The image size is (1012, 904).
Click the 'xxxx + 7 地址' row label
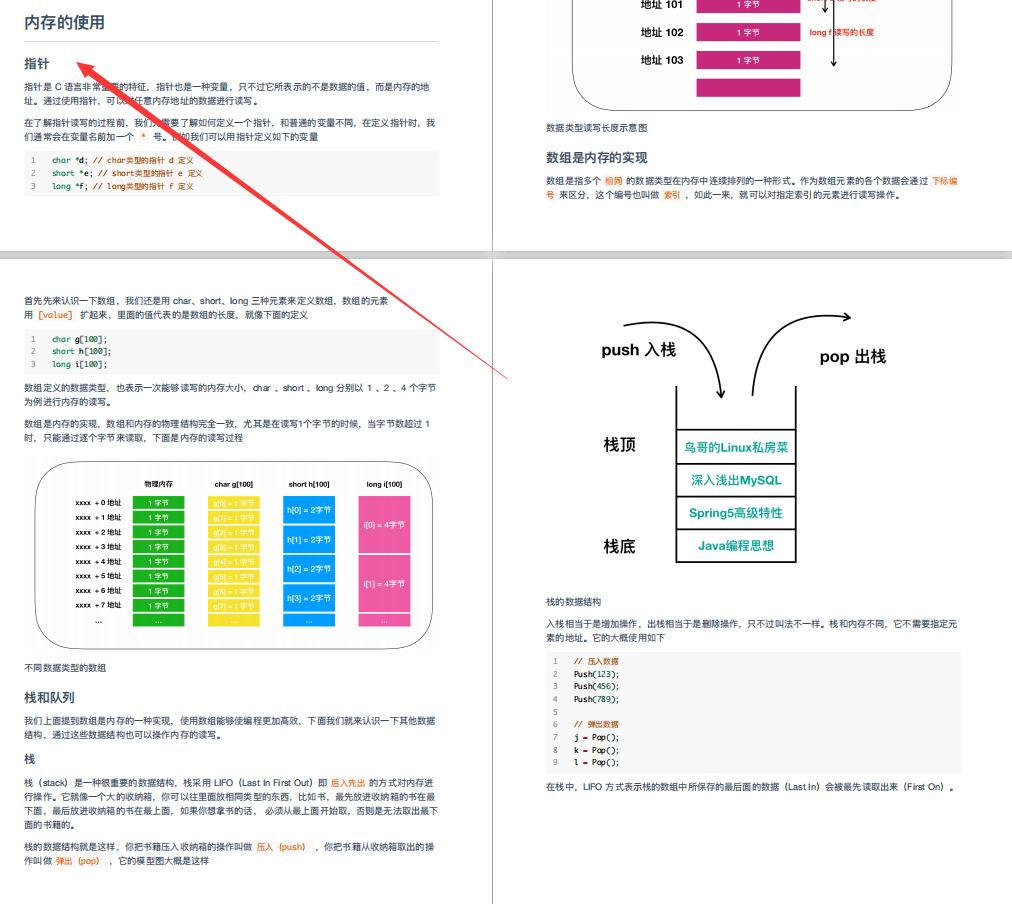[98, 605]
